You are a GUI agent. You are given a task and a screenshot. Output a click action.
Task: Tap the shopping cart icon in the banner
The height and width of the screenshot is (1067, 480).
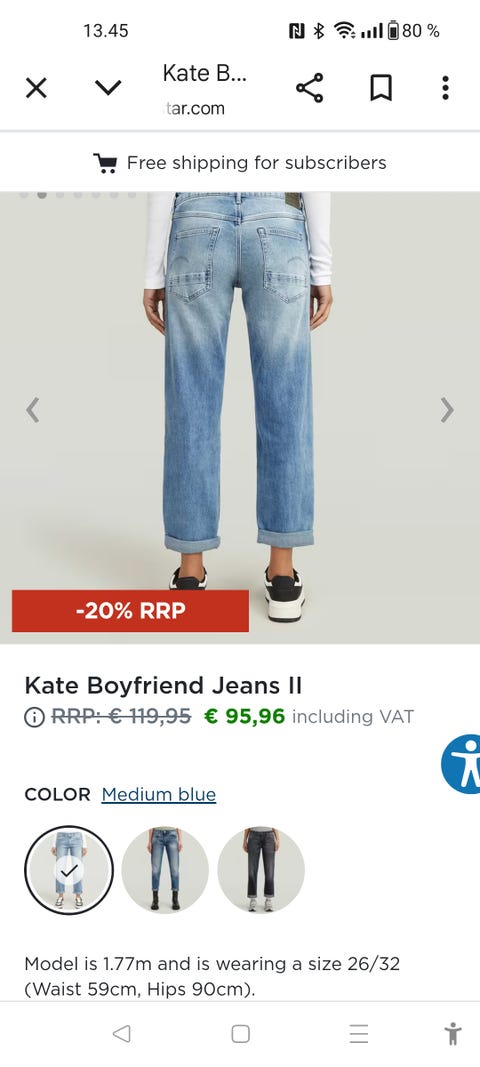(105, 163)
